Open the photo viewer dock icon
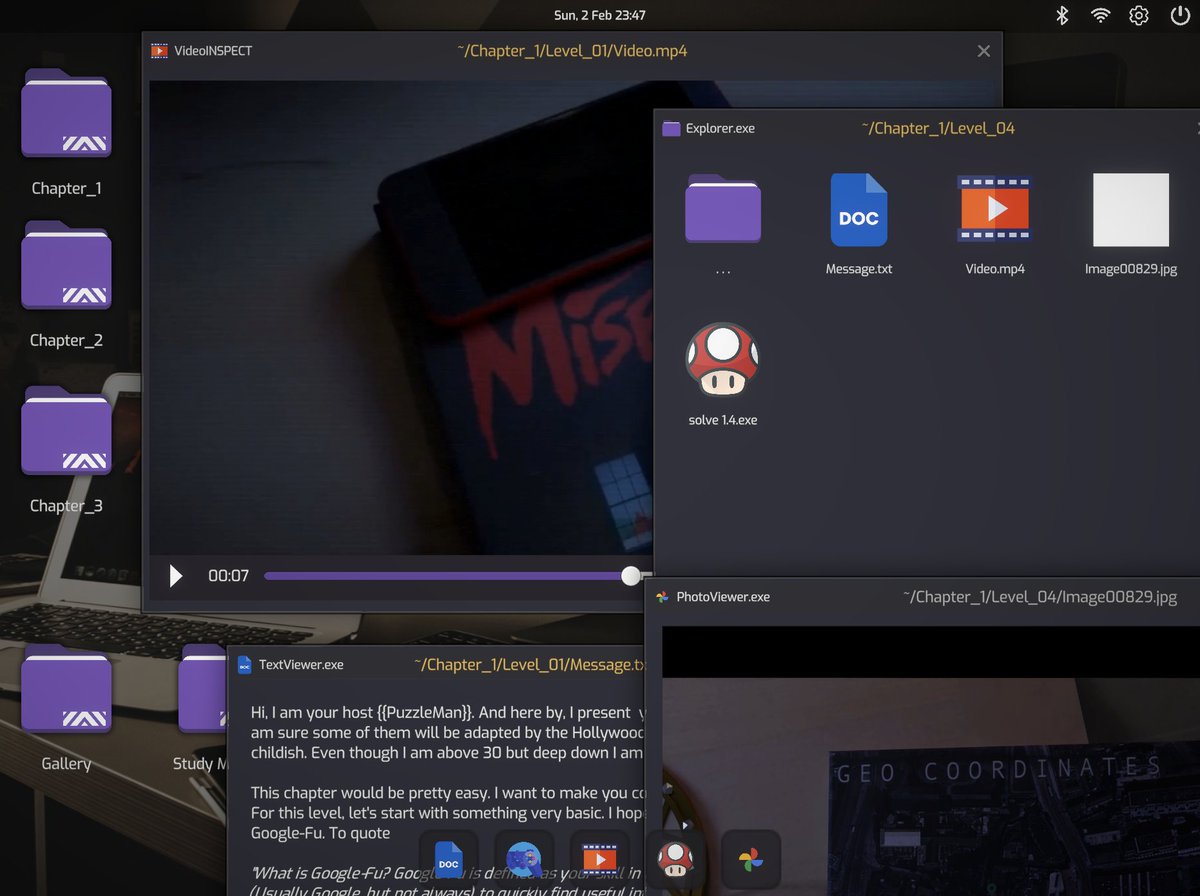1200x896 pixels. tap(751, 860)
